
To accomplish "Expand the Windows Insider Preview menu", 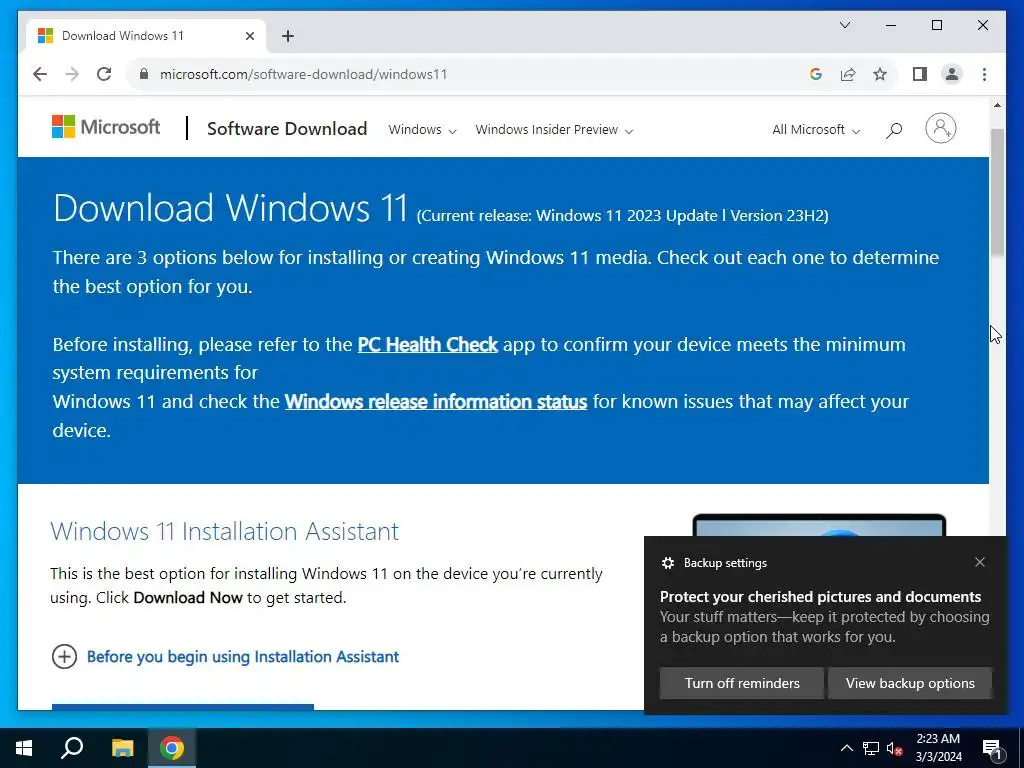I will point(554,129).
